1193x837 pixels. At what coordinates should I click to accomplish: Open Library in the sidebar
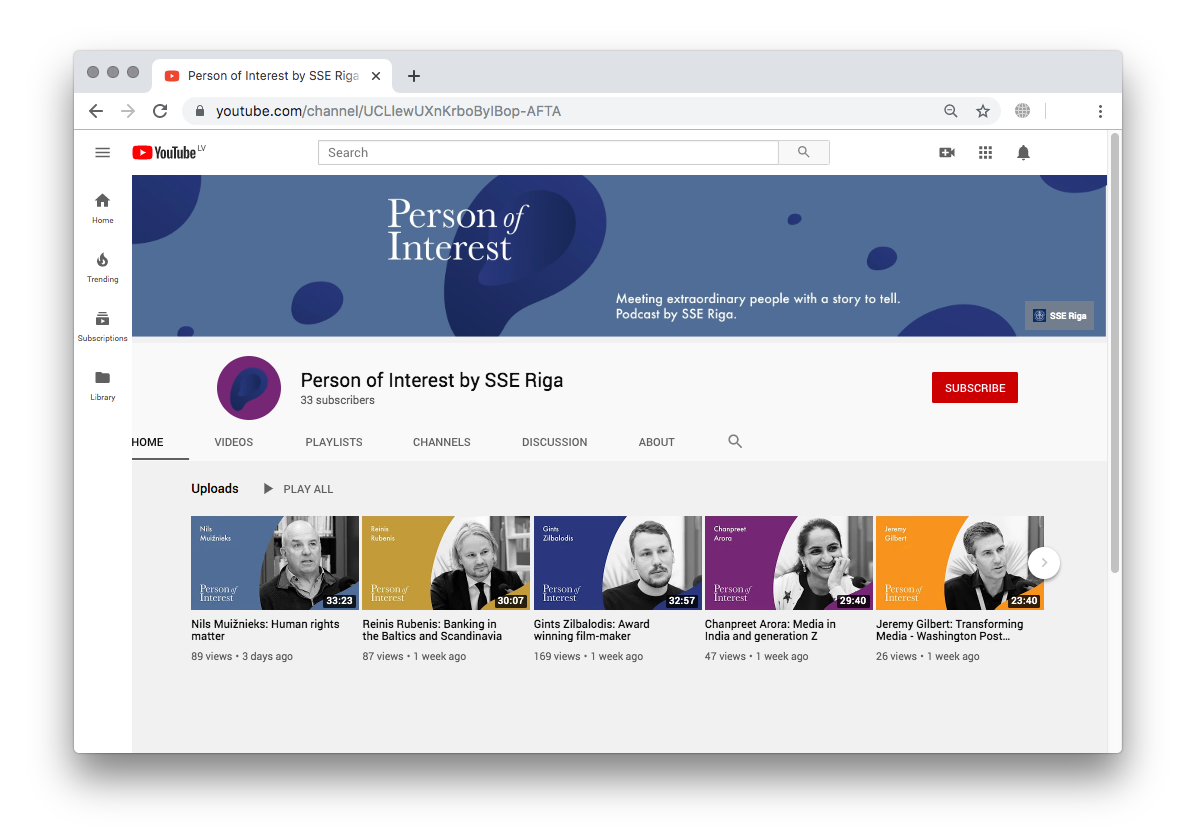pyautogui.click(x=103, y=386)
